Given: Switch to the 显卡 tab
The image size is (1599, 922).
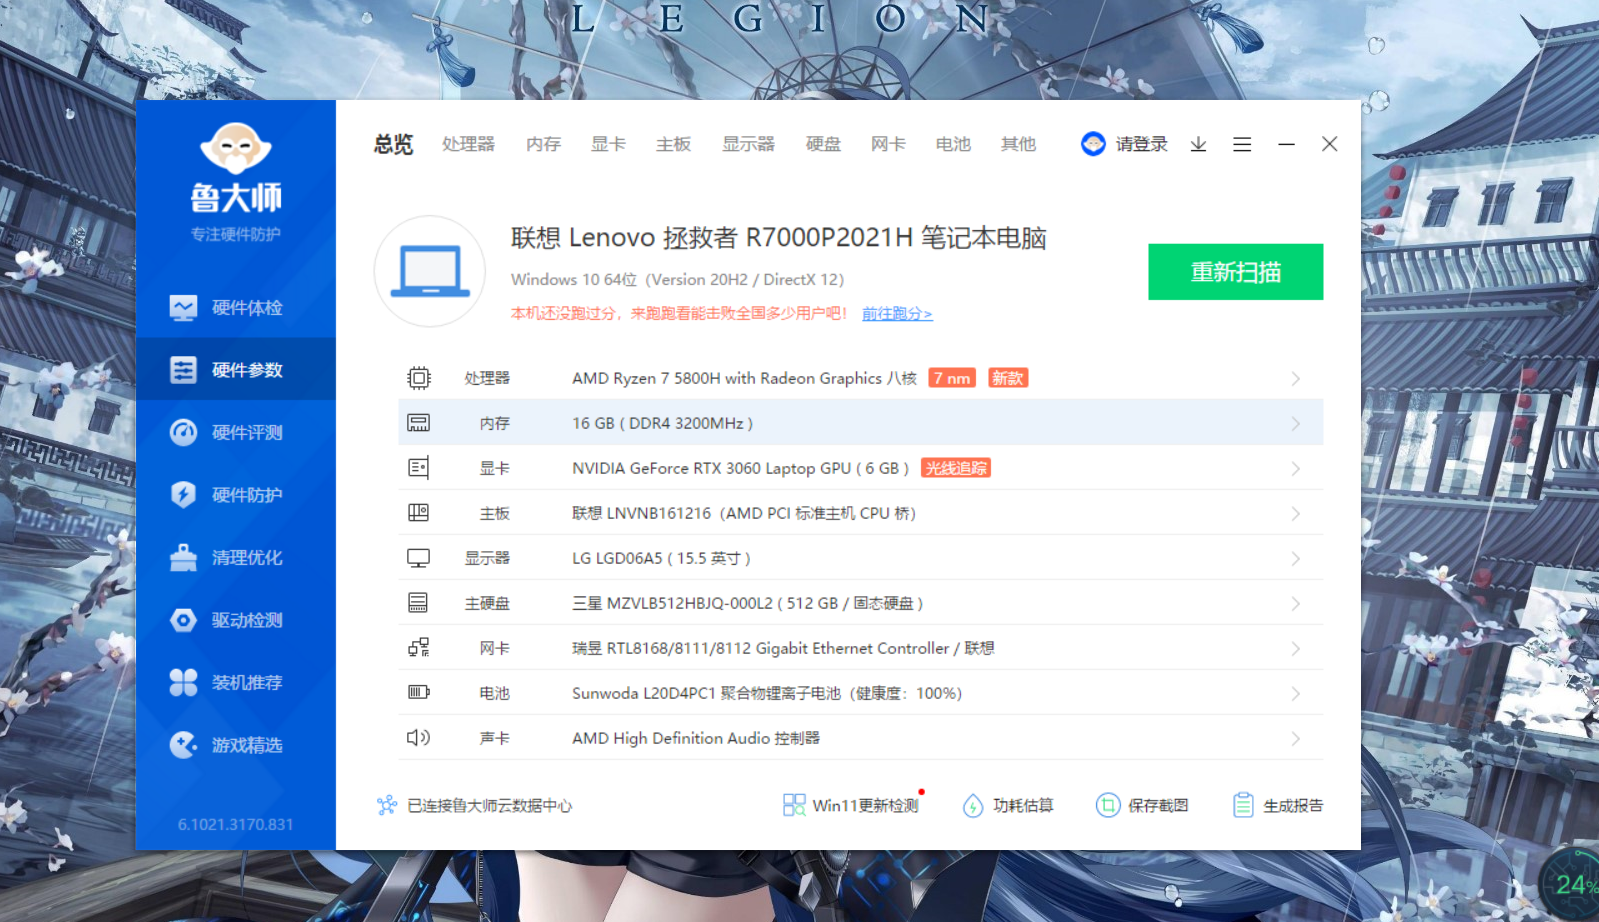Looking at the screenshot, I should 608,144.
